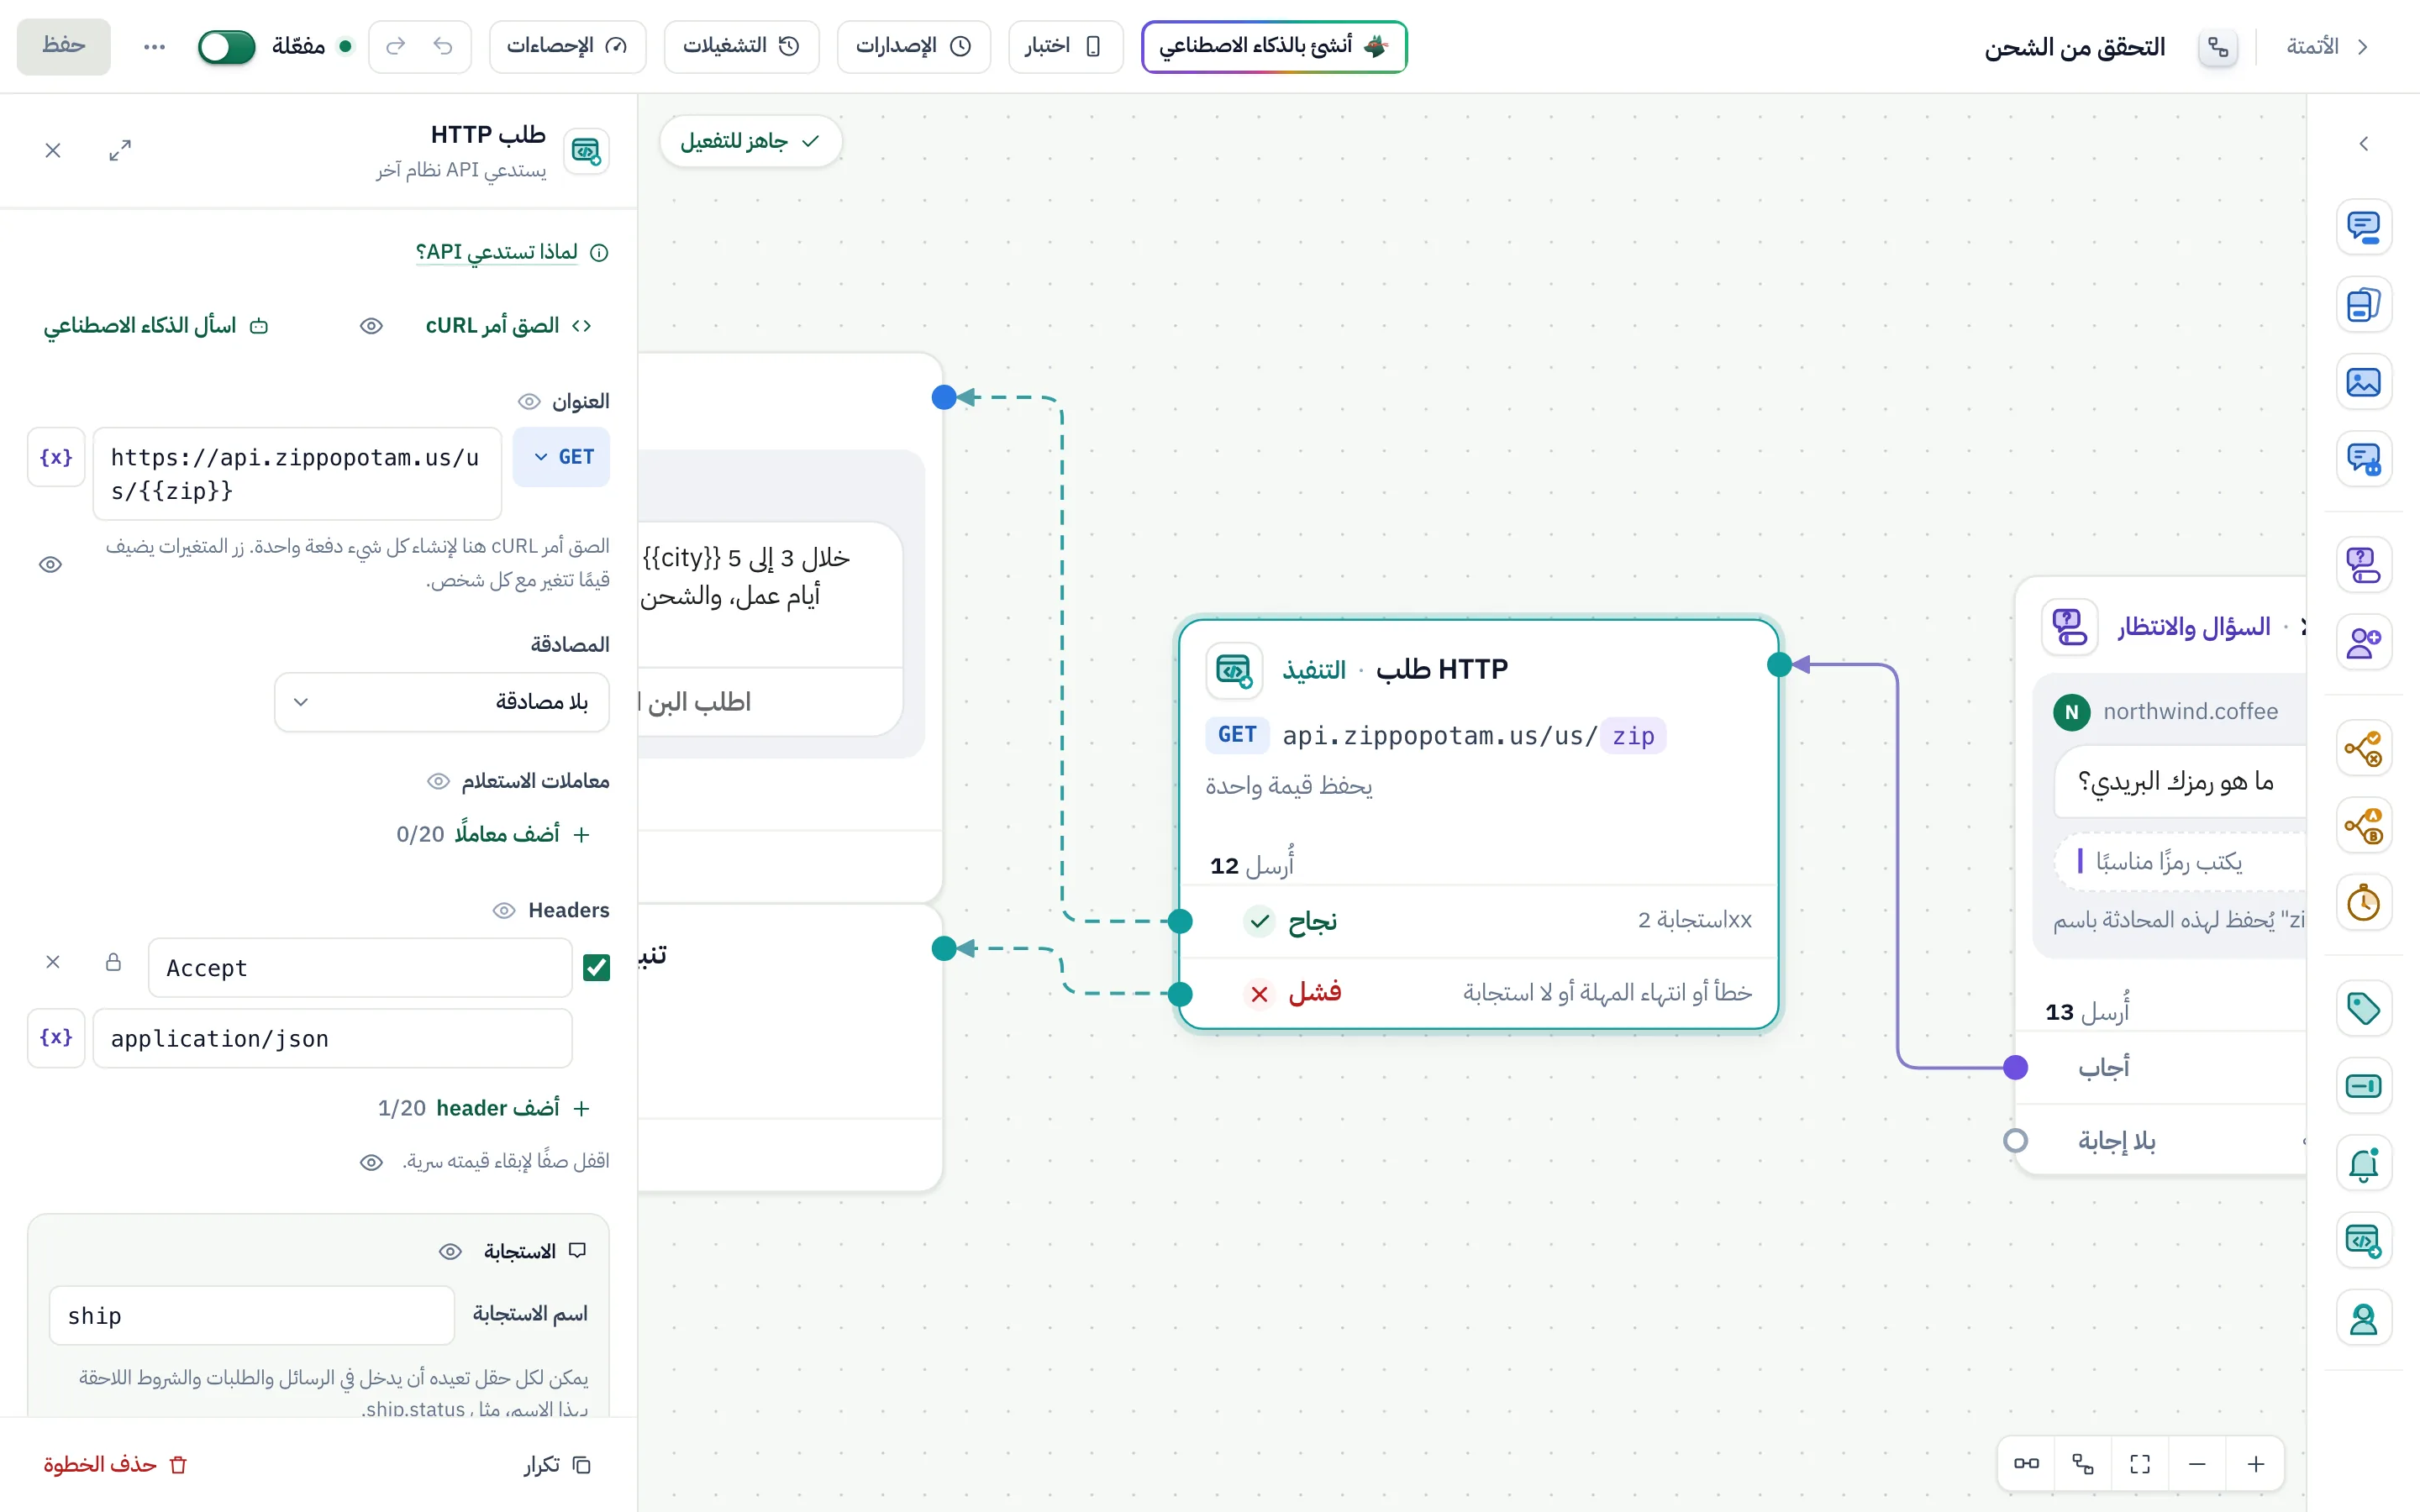Click الصق أمر cURL button
The height and width of the screenshot is (1512, 2420).
pyautogui.click(x=509, y=326)
